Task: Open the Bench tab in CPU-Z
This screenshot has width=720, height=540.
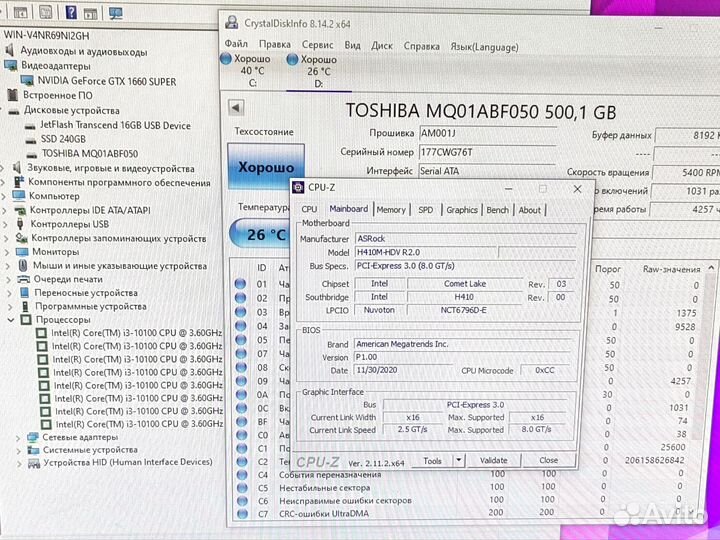Action: (497, 210)
